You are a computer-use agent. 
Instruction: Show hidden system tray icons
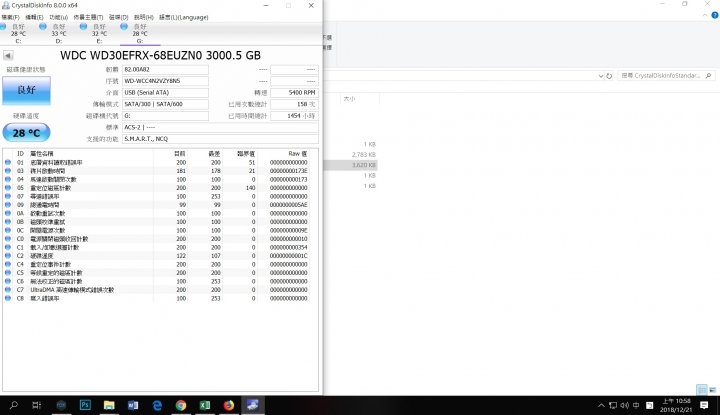[x=601, y=405]
